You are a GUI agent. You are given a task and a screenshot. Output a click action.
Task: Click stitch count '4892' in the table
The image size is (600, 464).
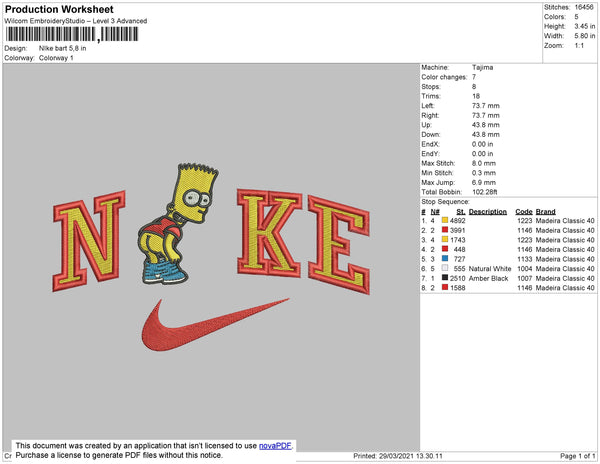[x=458, y=221]
